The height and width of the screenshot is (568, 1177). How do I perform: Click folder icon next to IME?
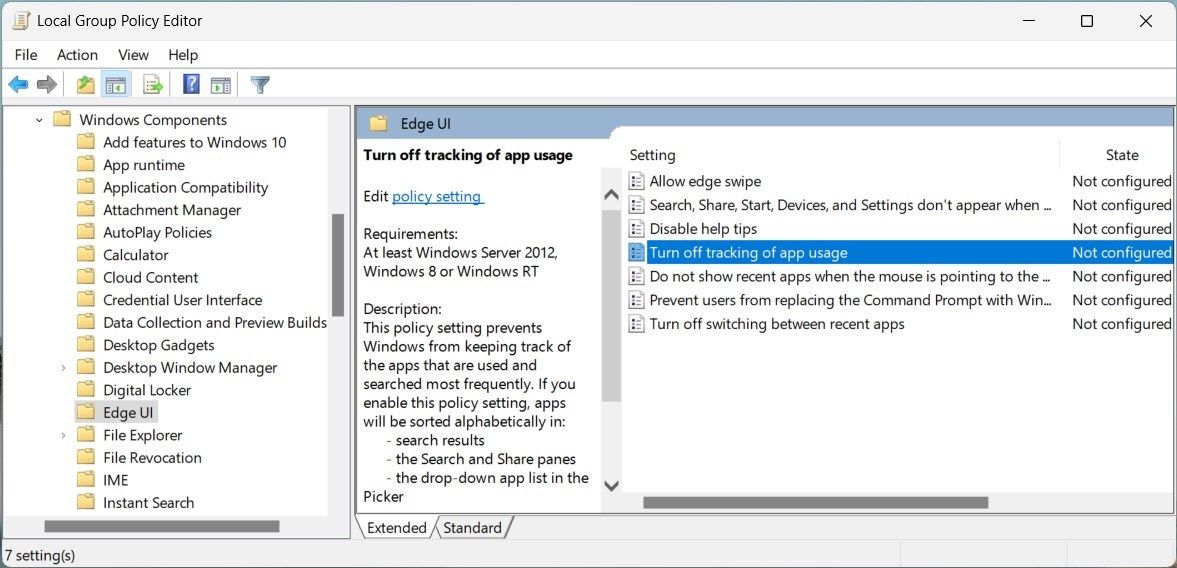(x=86, y=479)
